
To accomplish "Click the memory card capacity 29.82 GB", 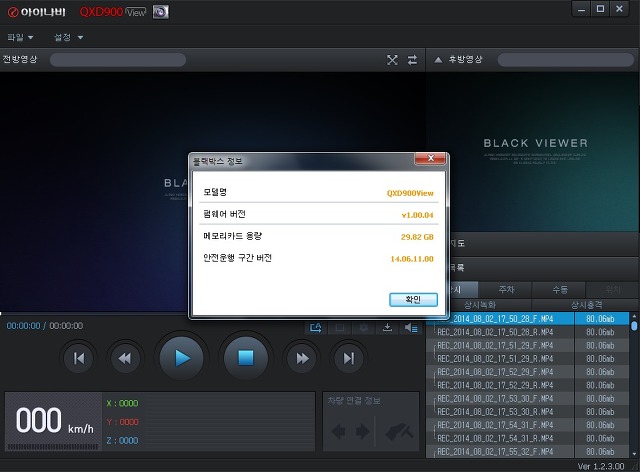I will [417, 237].
